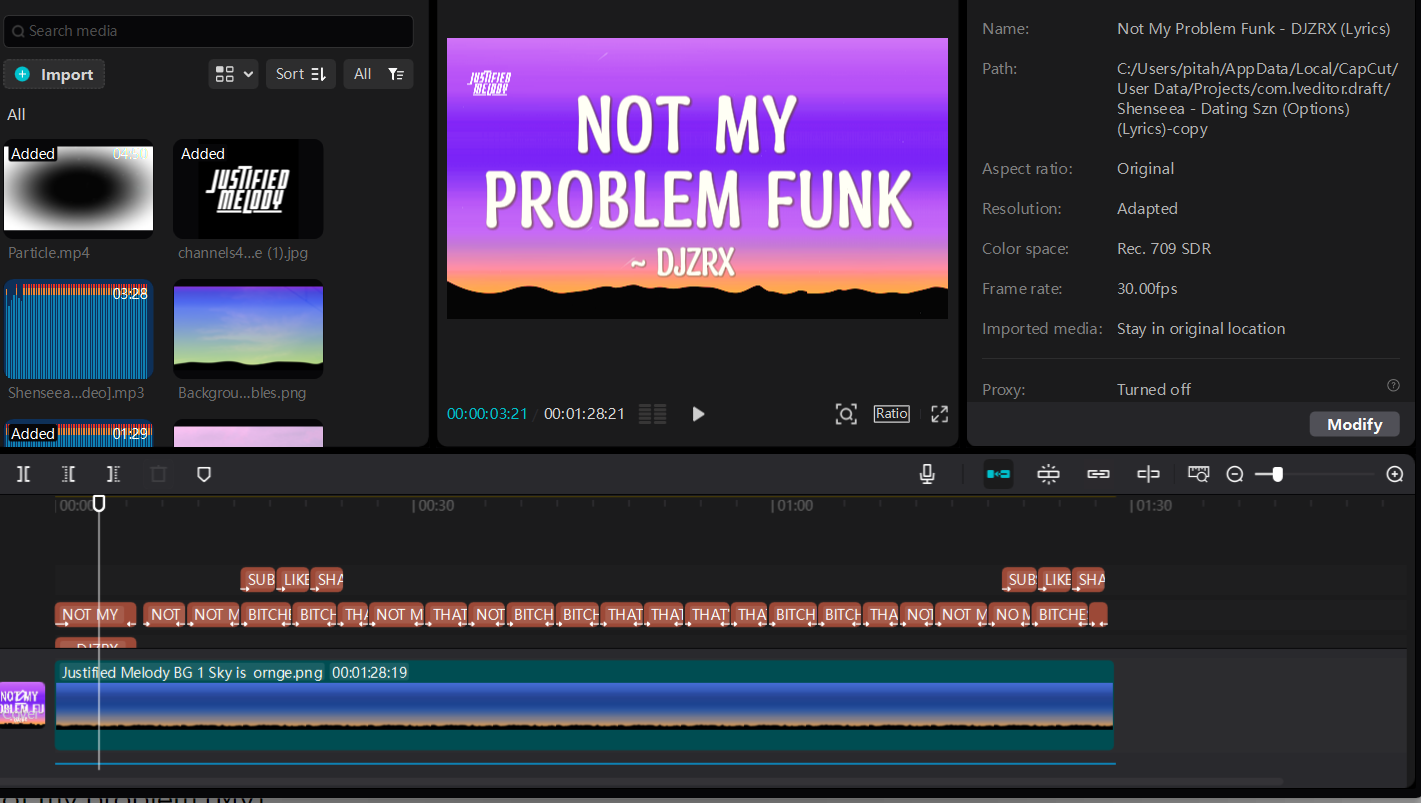Select the Justified Melody BG 1 Sky clip
The width and height of the screenshot is (1421, 803).
(x=584, y=705)
